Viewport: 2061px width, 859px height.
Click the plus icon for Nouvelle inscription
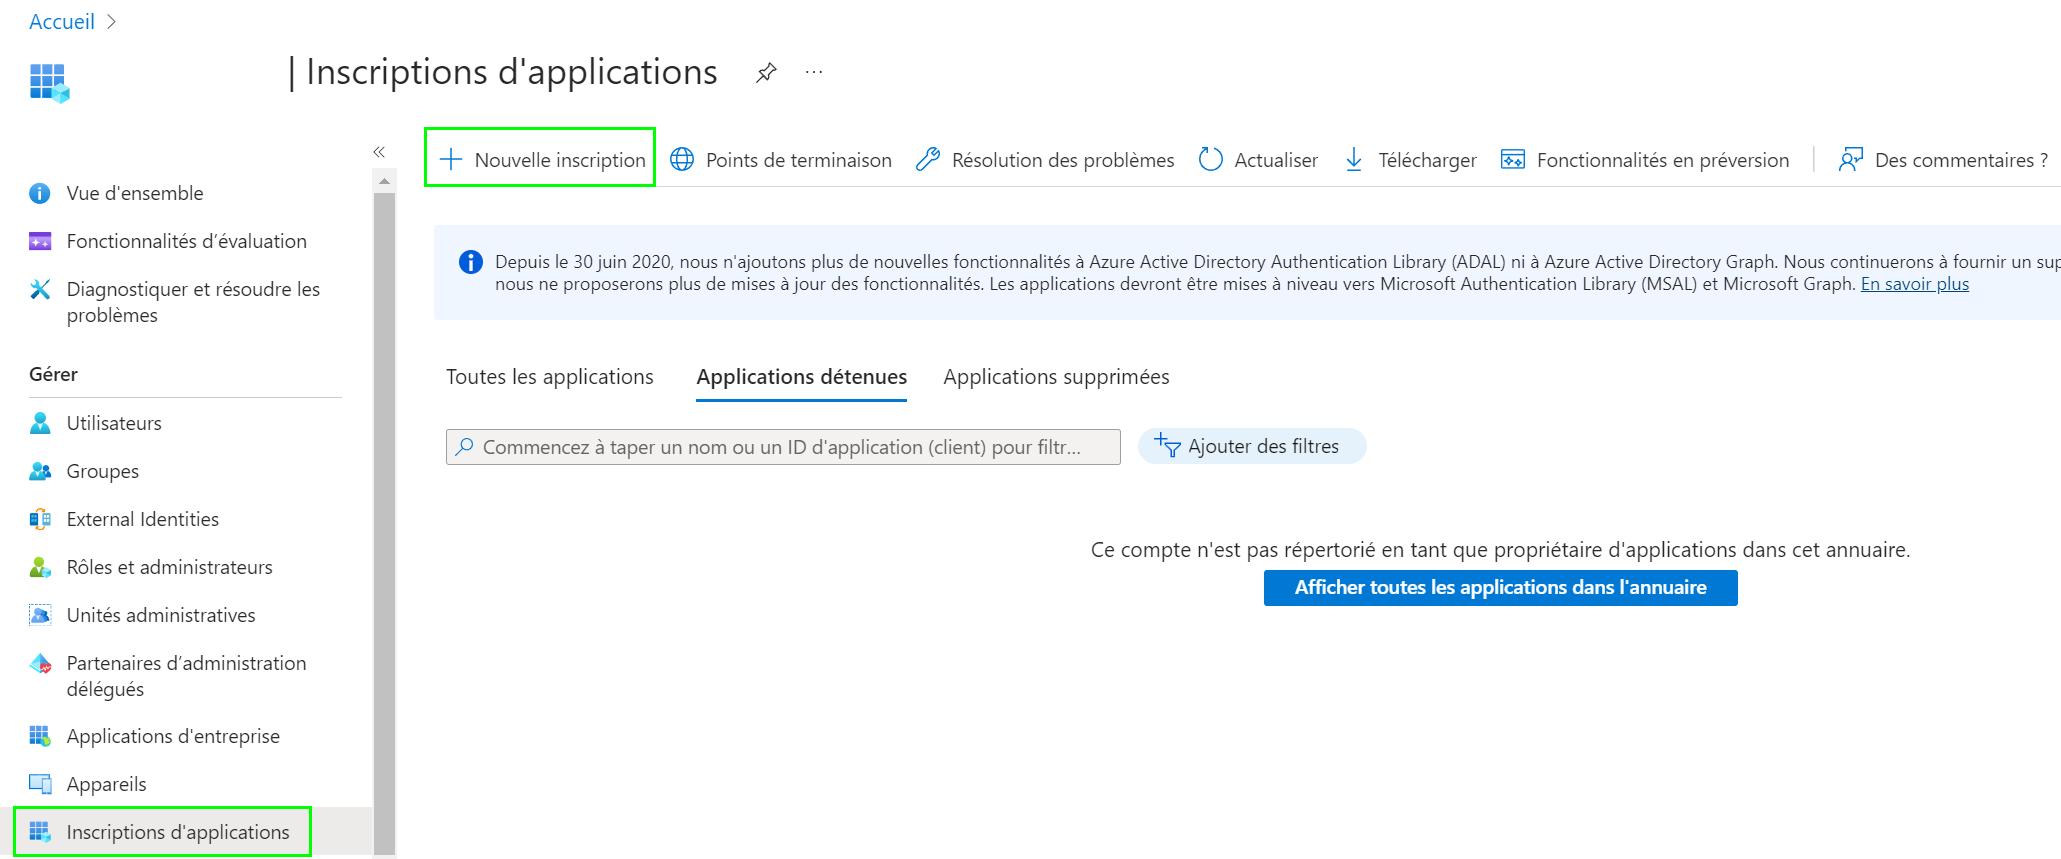[451, 160]
